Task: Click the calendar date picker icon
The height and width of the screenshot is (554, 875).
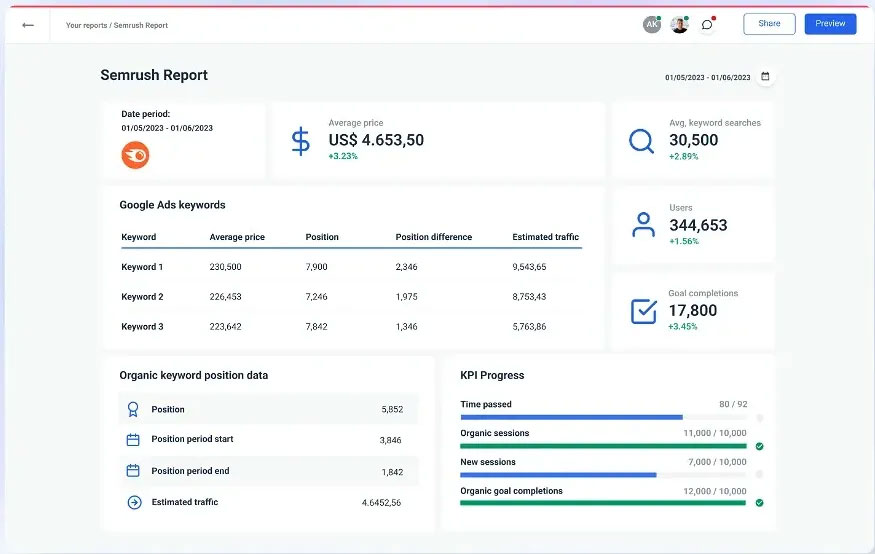Action: coord(765,76)
